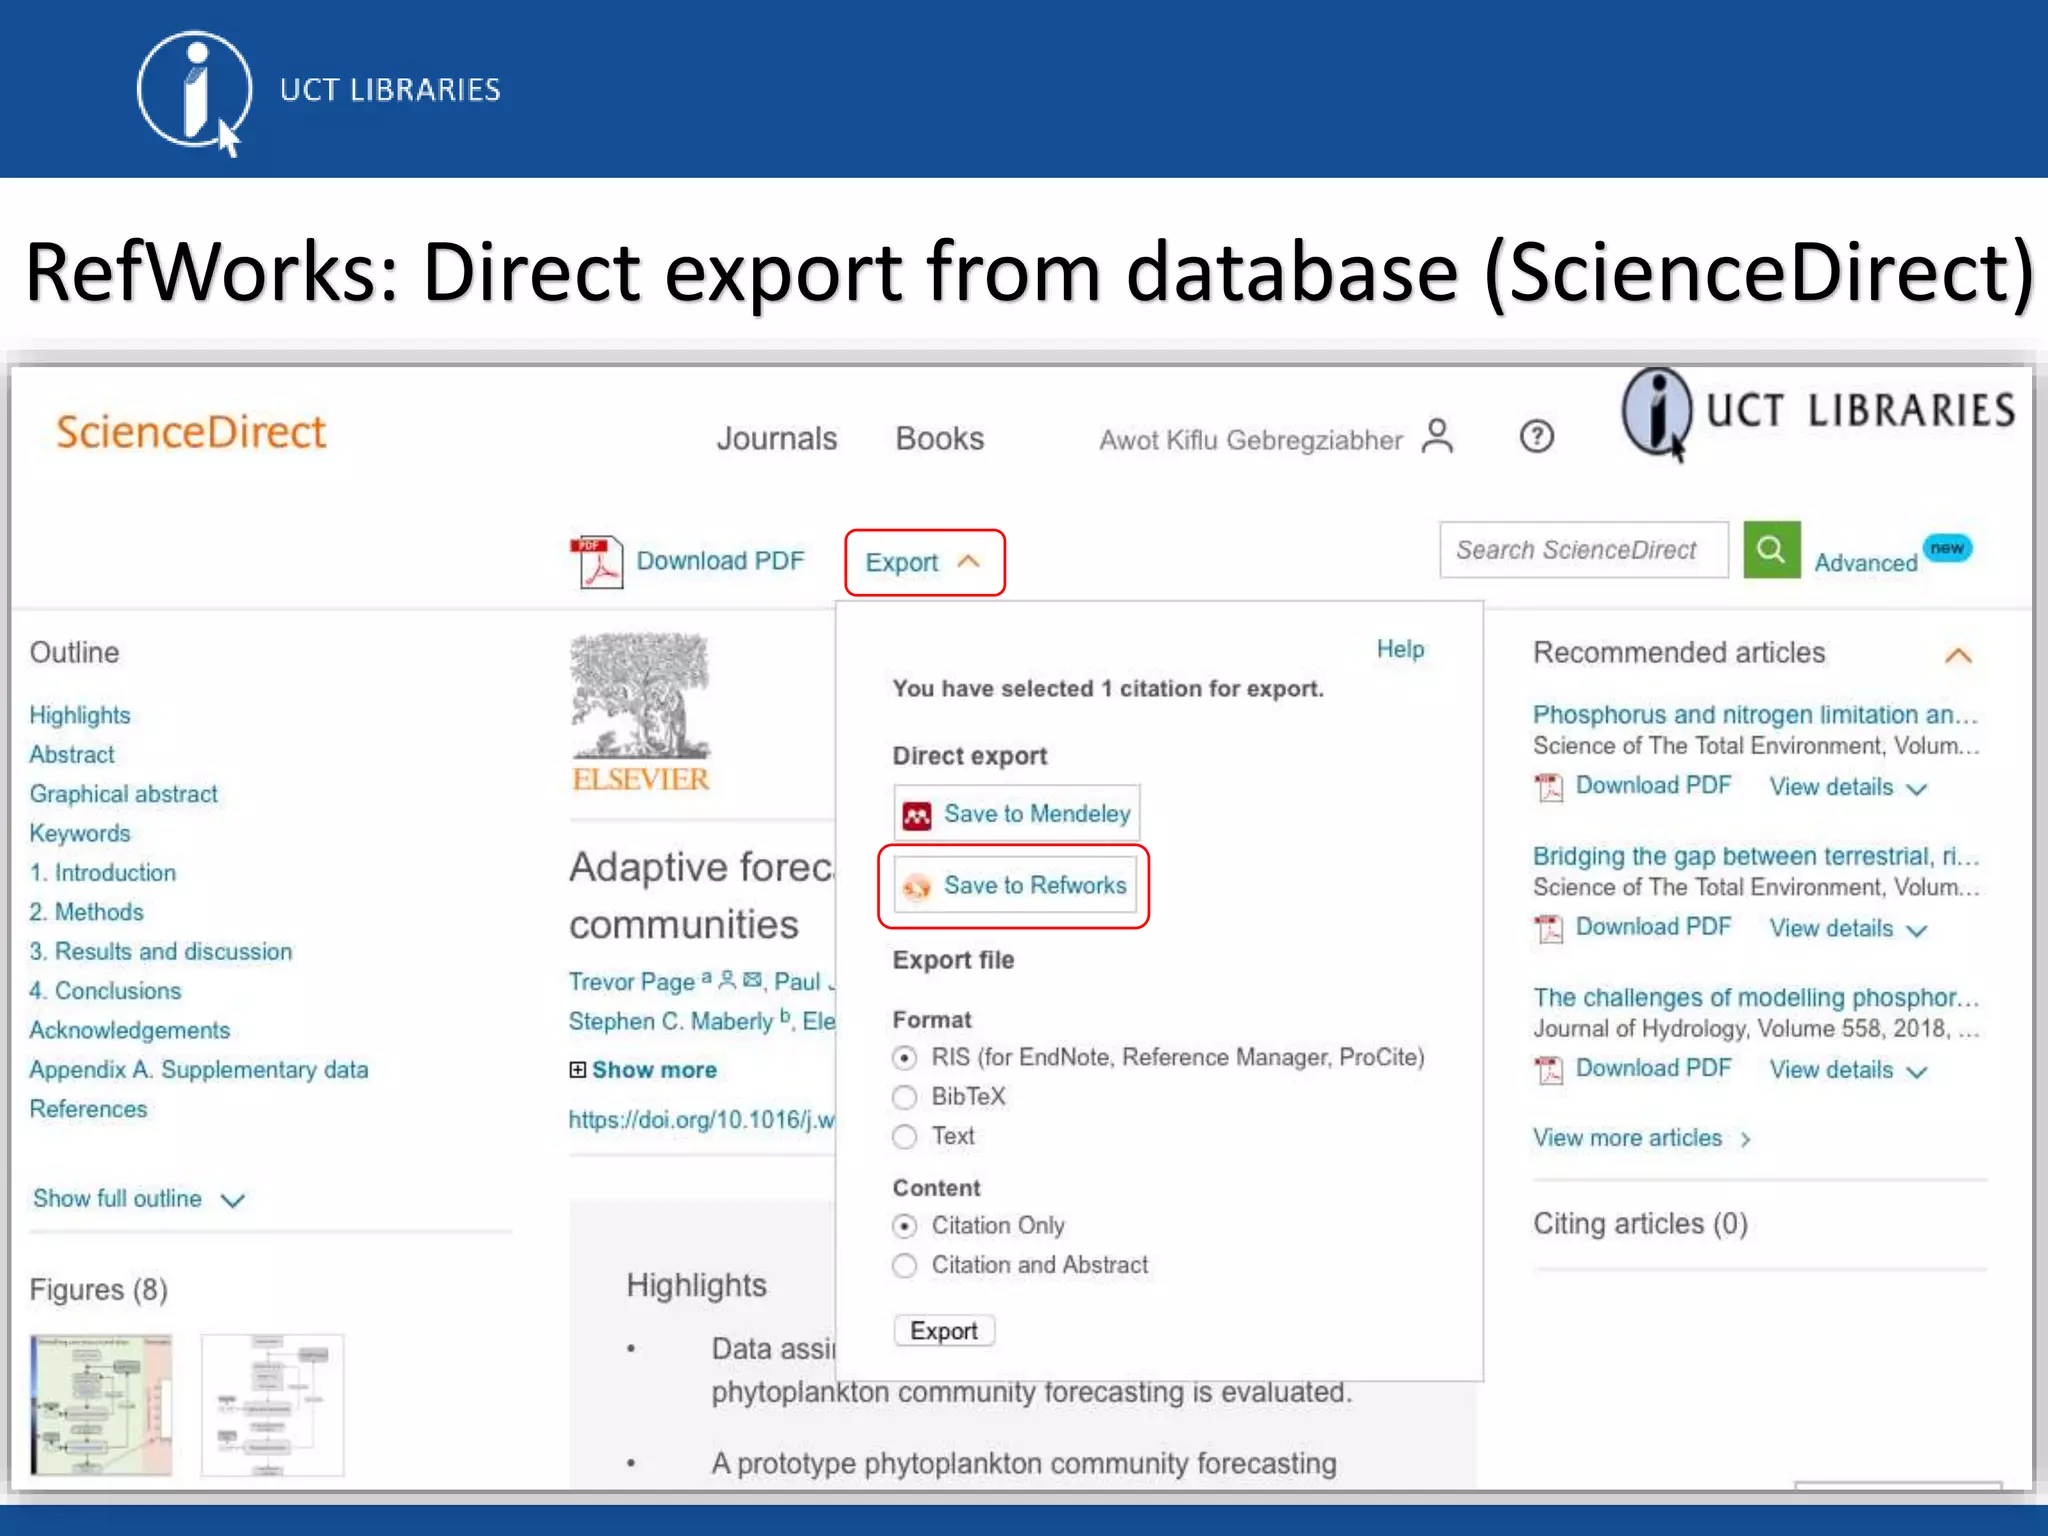
Task: Click author Trevor Page name
Action: tap(631, 982)
